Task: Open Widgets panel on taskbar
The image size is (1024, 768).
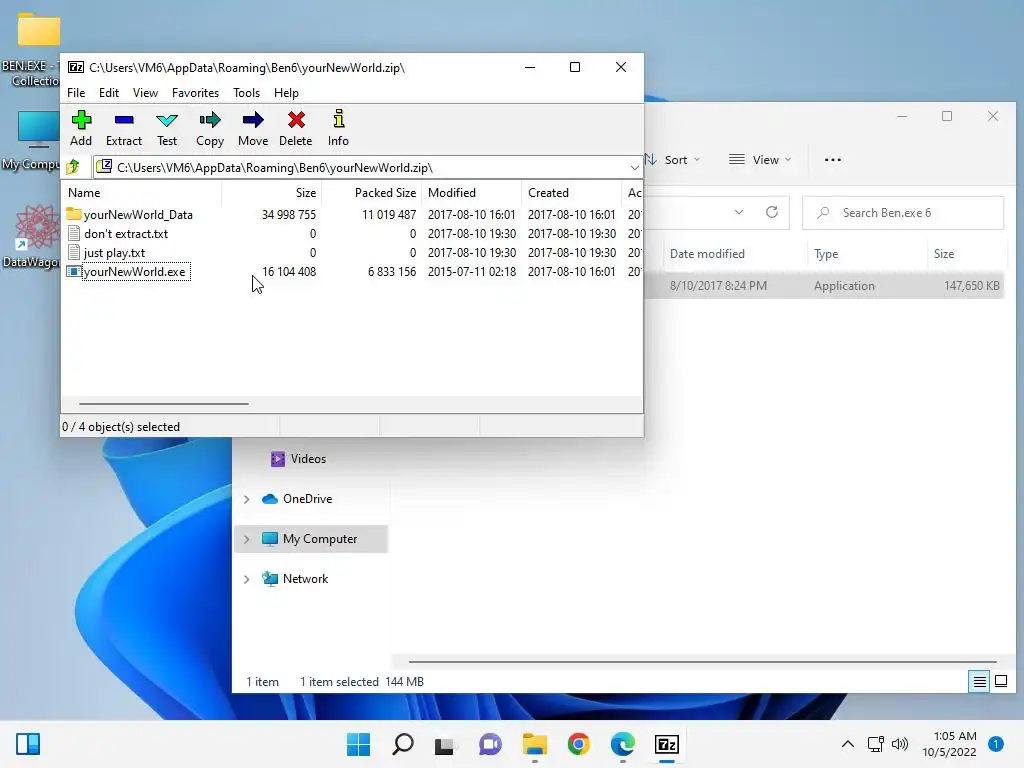Action: coord(28,744)
